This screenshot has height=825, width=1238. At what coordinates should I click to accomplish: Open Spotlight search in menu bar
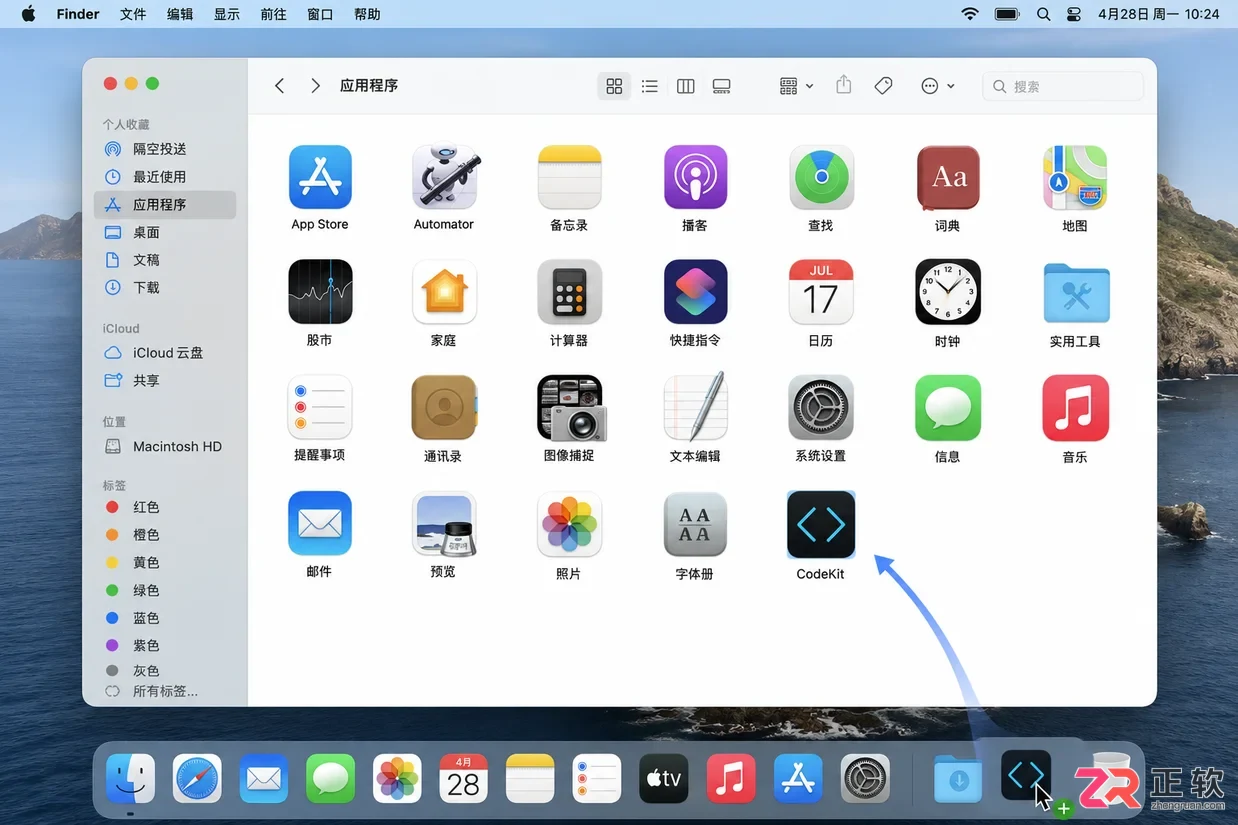tap(1044, 14)
